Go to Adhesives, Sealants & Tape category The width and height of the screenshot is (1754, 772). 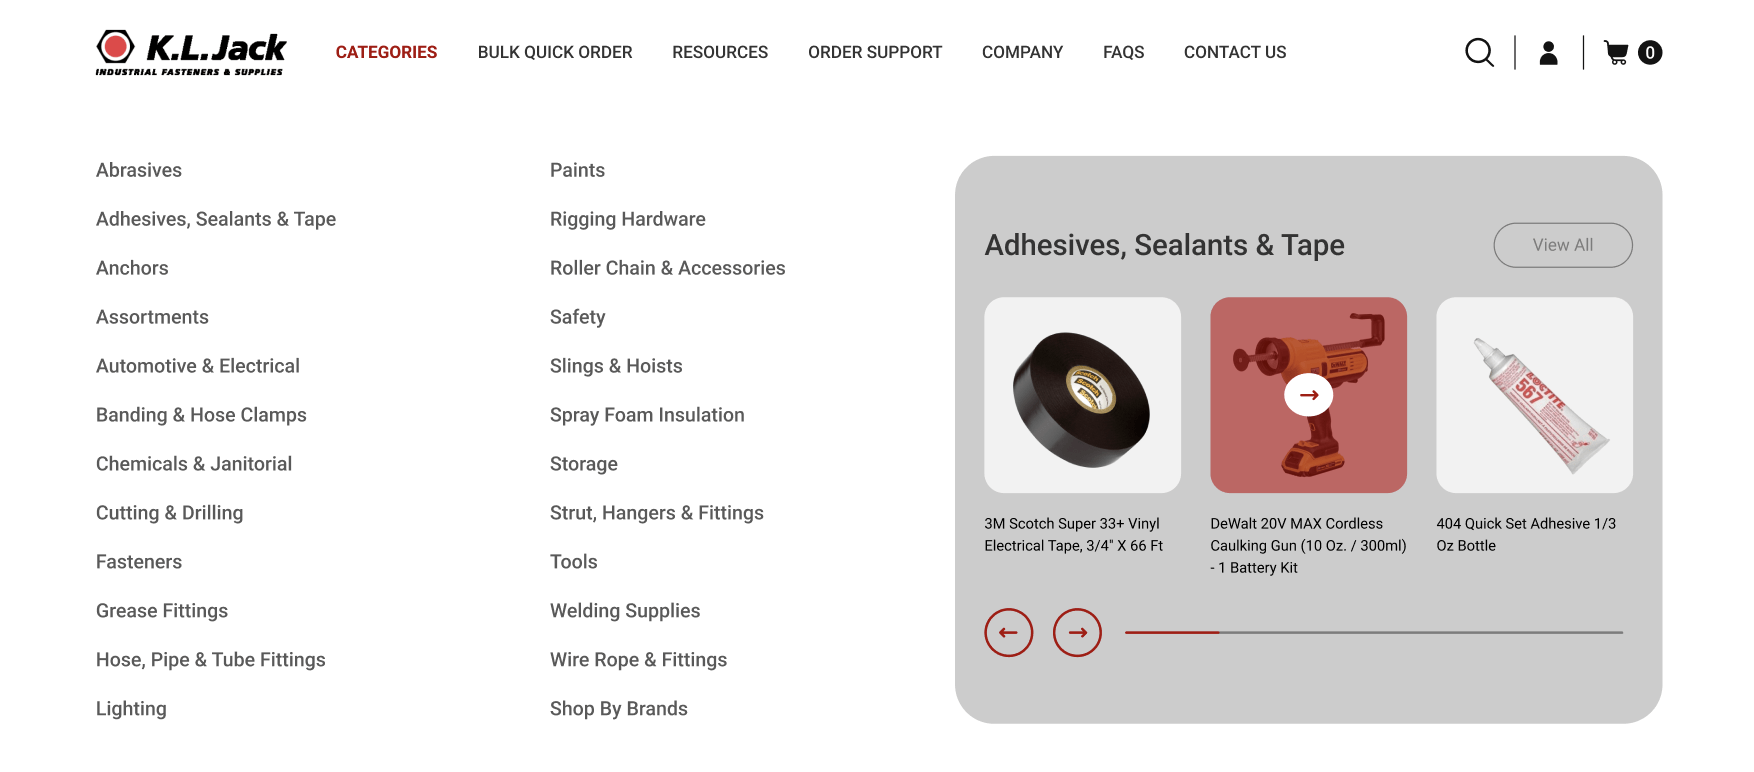coord(216,219)
